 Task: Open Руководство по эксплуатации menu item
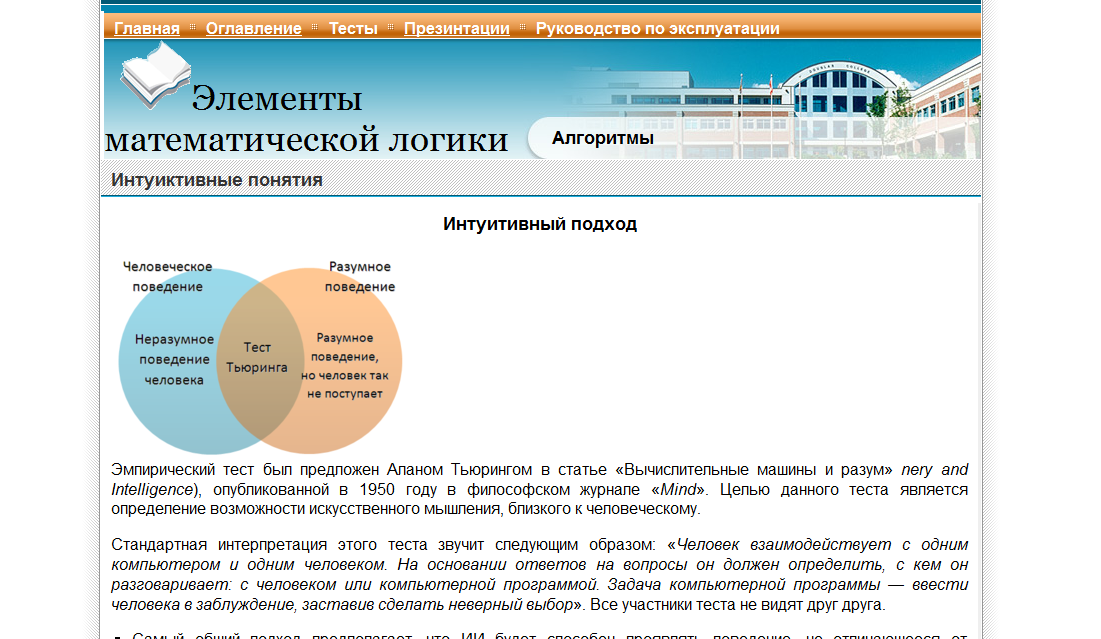657,28
